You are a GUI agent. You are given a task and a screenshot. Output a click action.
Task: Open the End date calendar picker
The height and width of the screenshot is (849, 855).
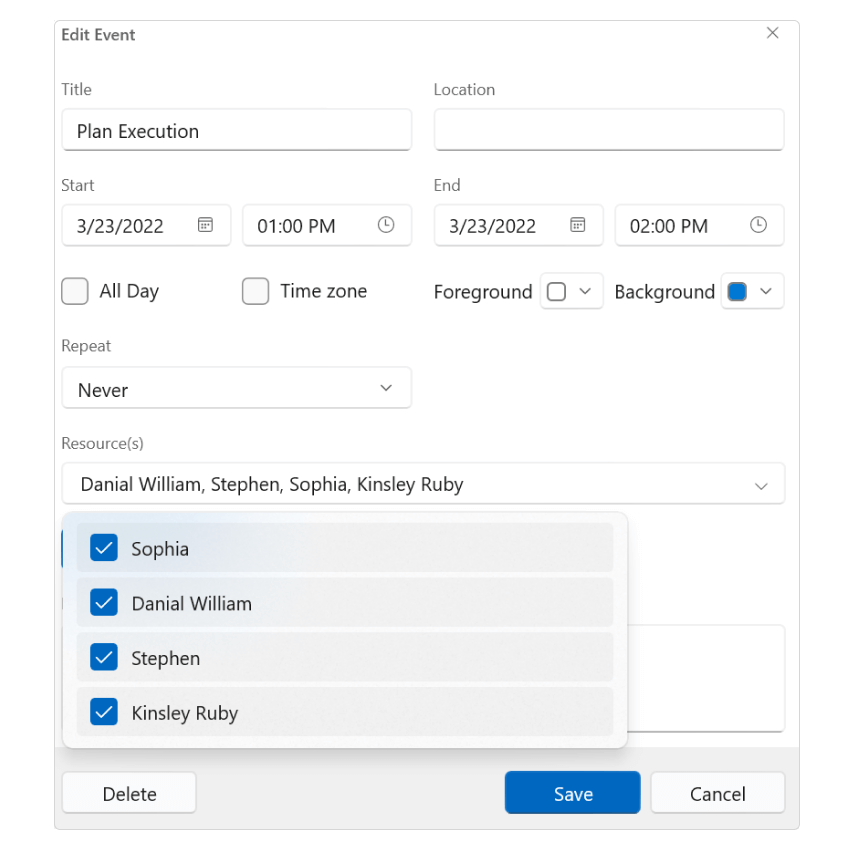(x=576, y=225)
